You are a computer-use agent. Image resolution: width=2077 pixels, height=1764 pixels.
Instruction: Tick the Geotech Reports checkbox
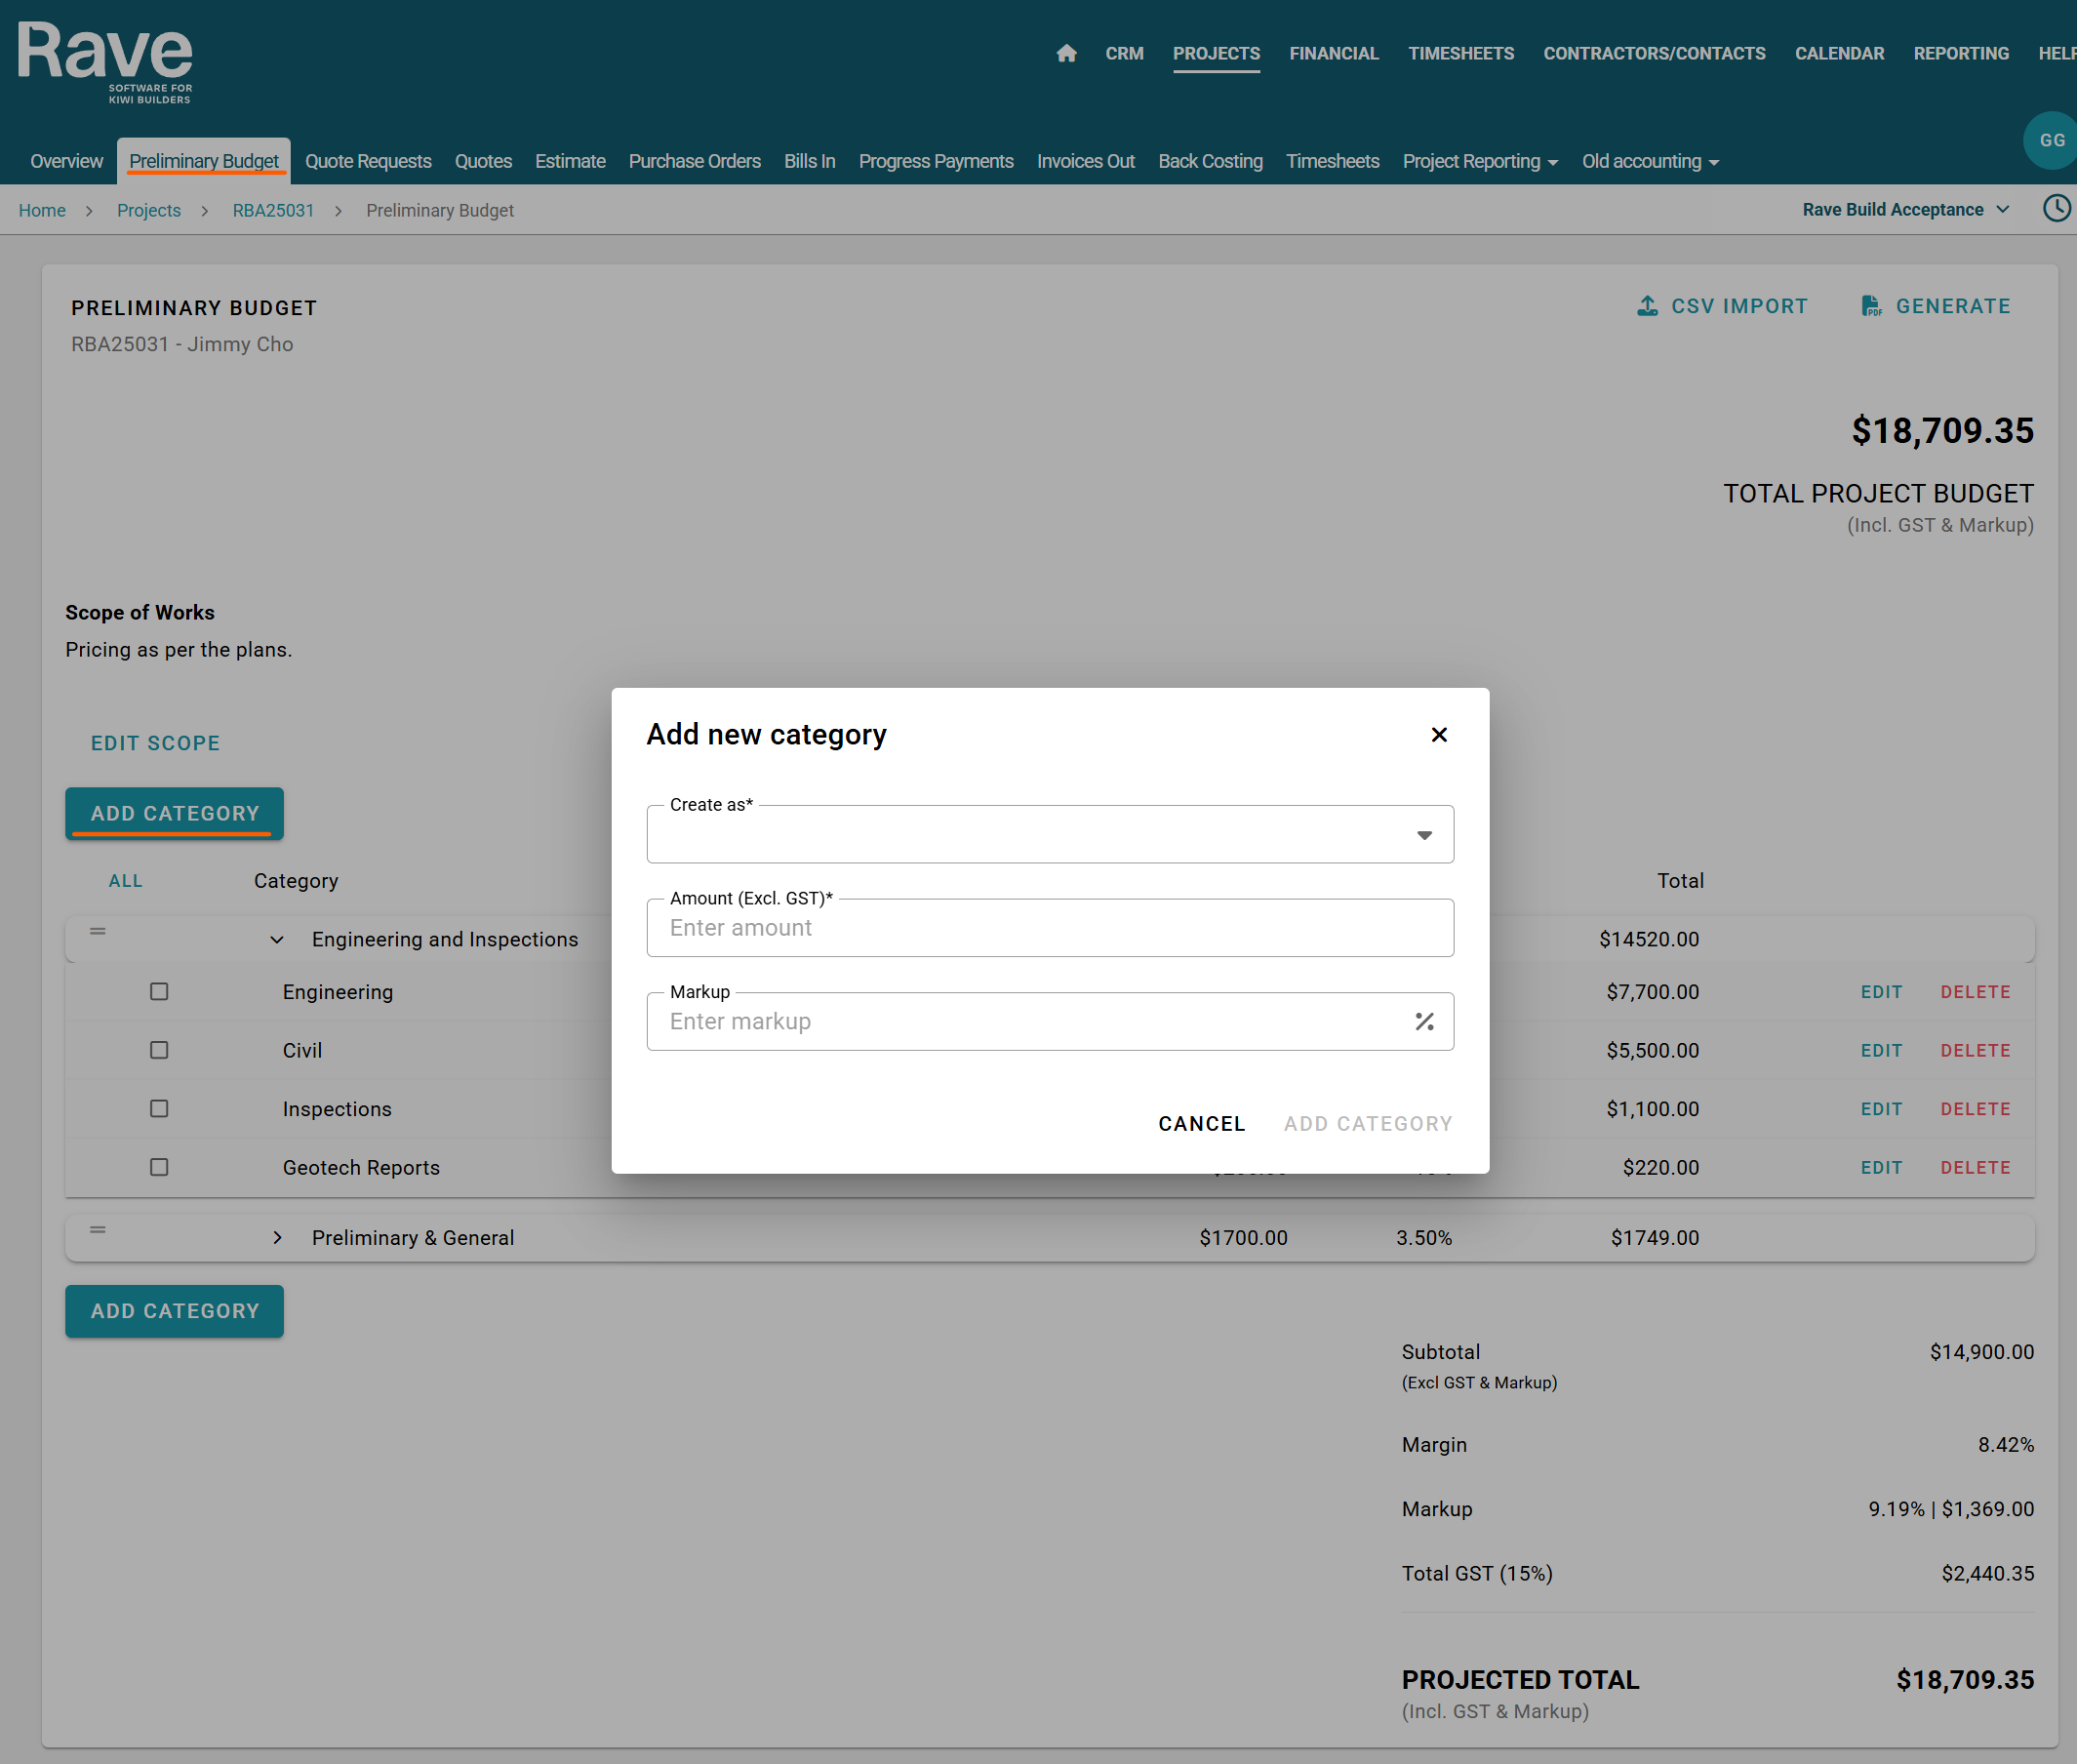click(159, 1167)
